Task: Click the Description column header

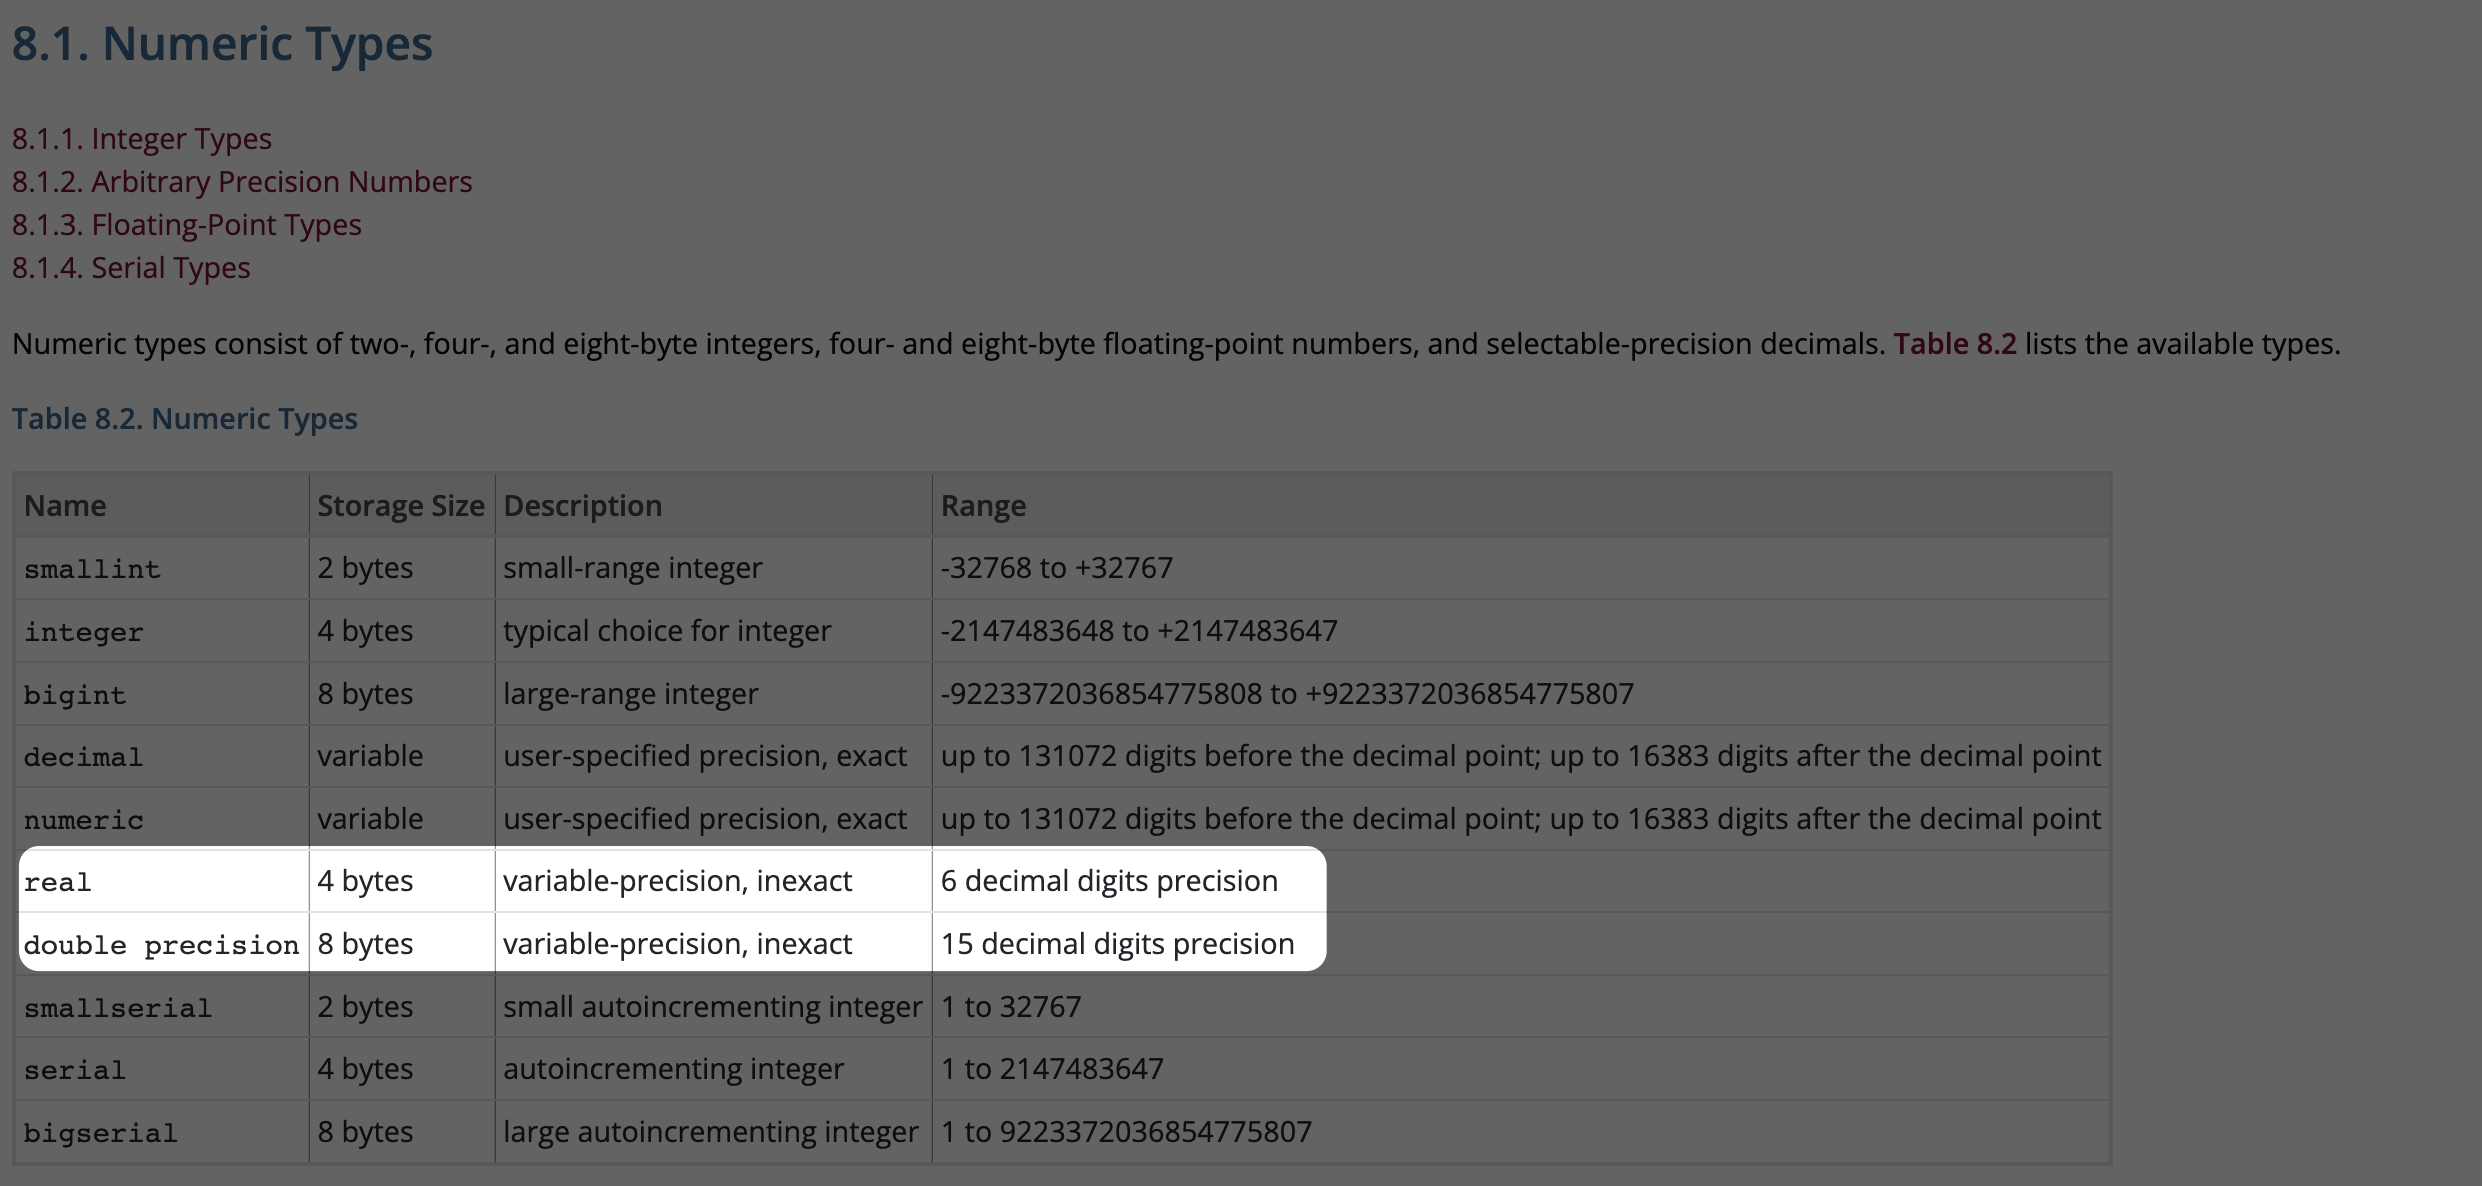Action: 713,505
